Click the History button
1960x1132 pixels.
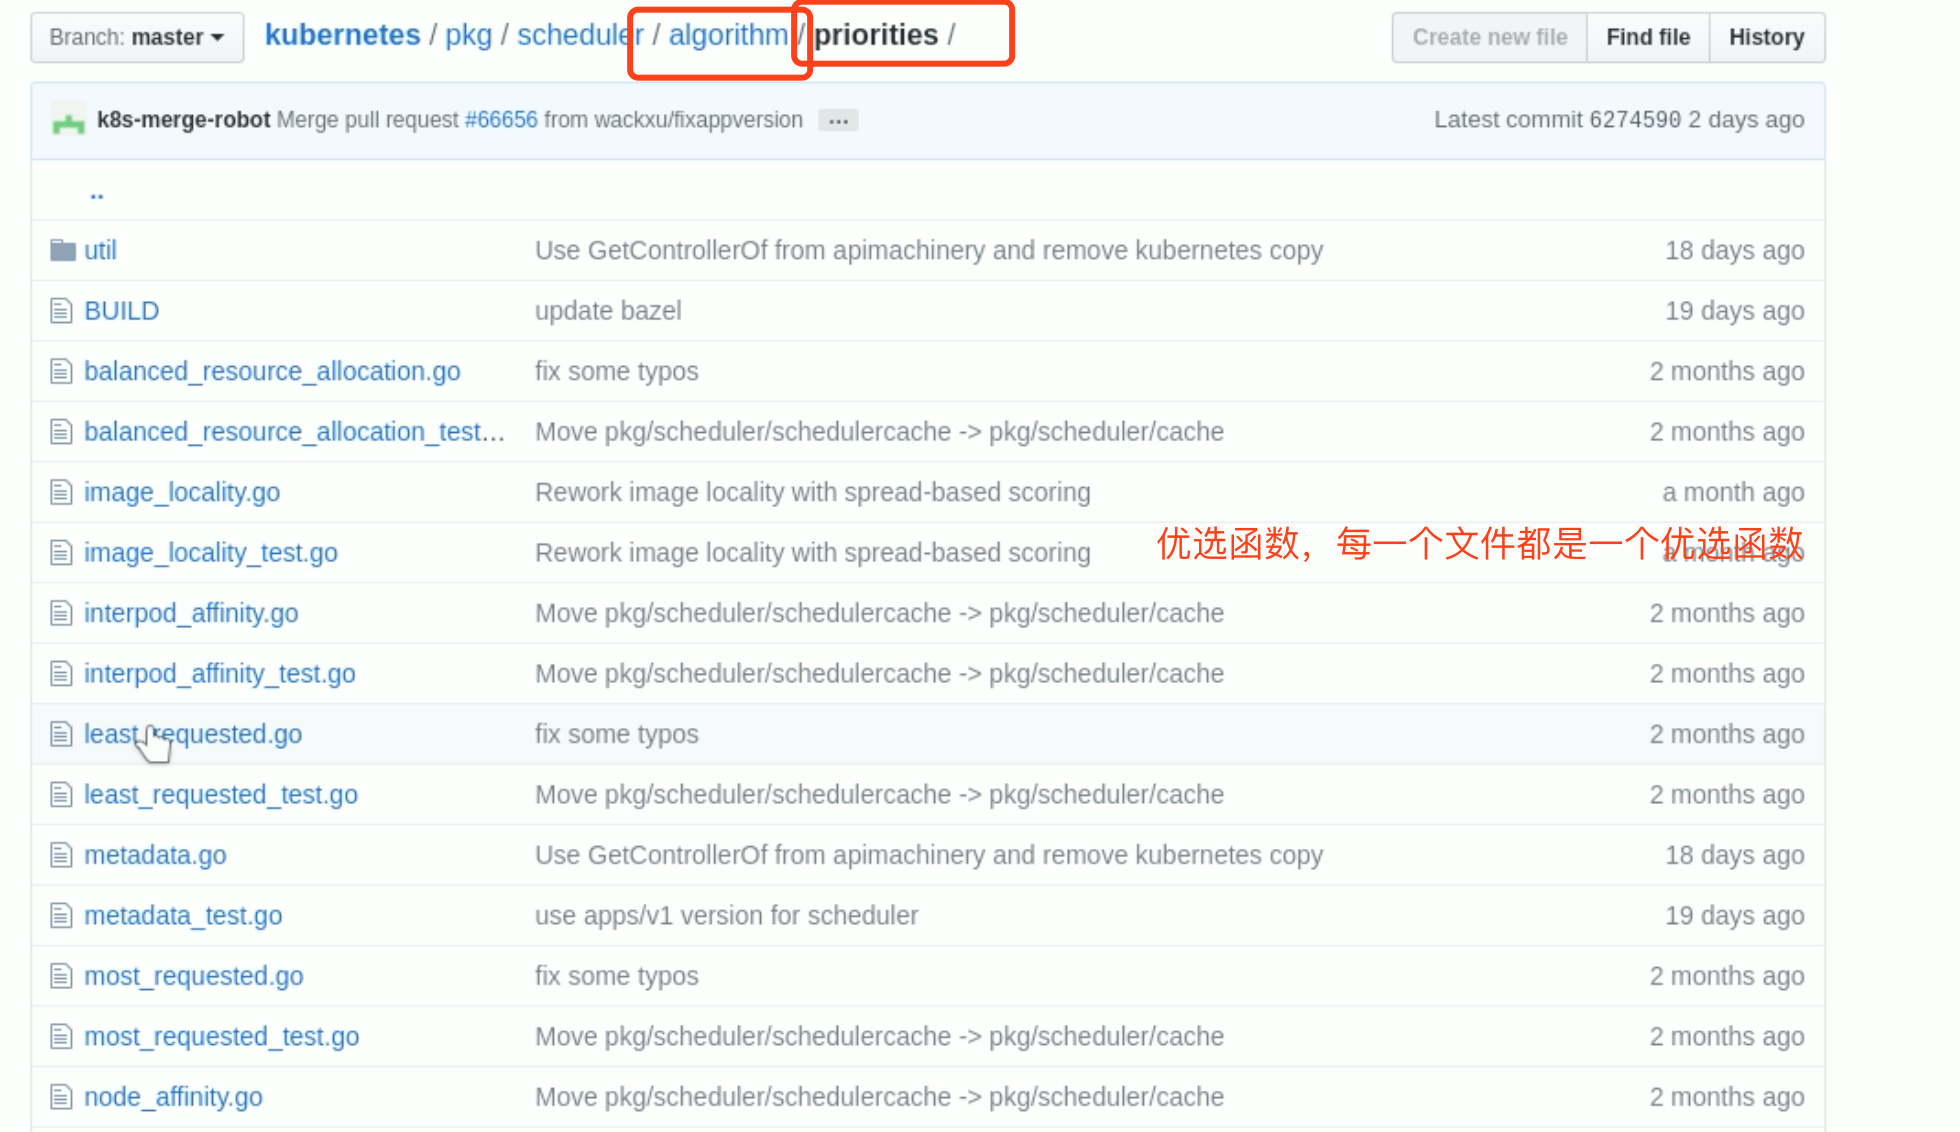click(x=1766, y=38)
